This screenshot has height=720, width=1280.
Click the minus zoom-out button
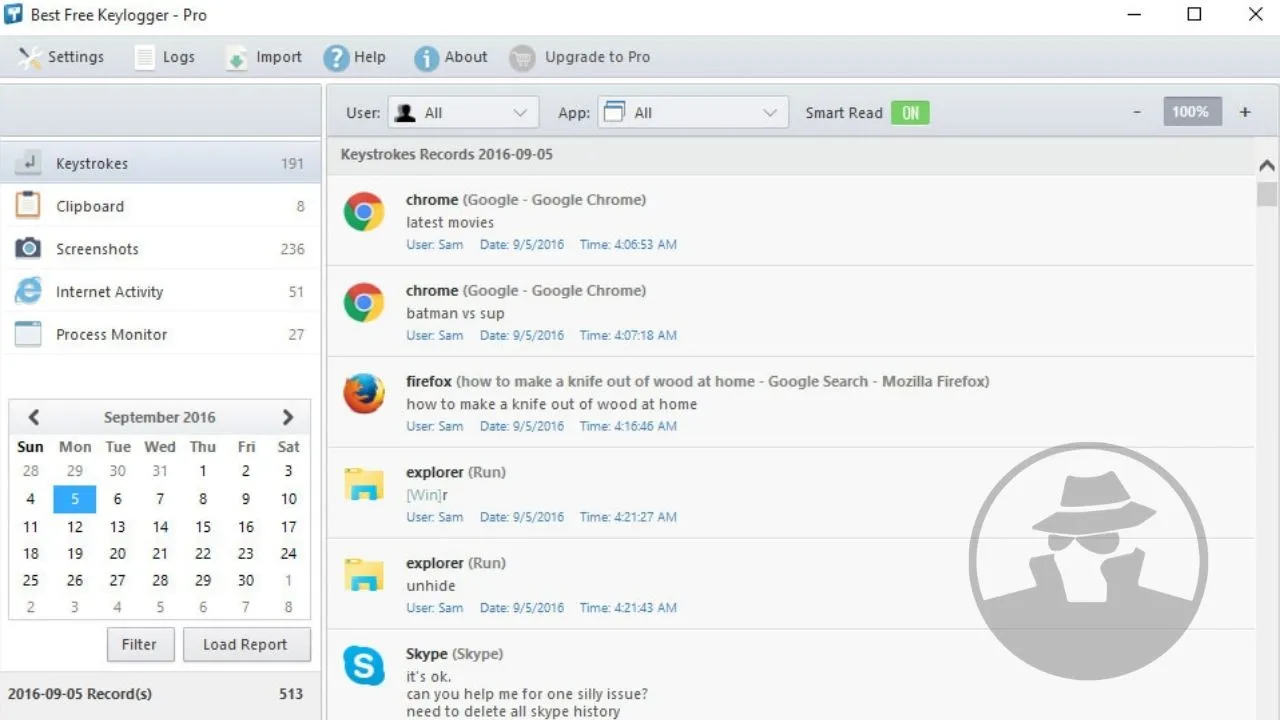point(1137,112)
